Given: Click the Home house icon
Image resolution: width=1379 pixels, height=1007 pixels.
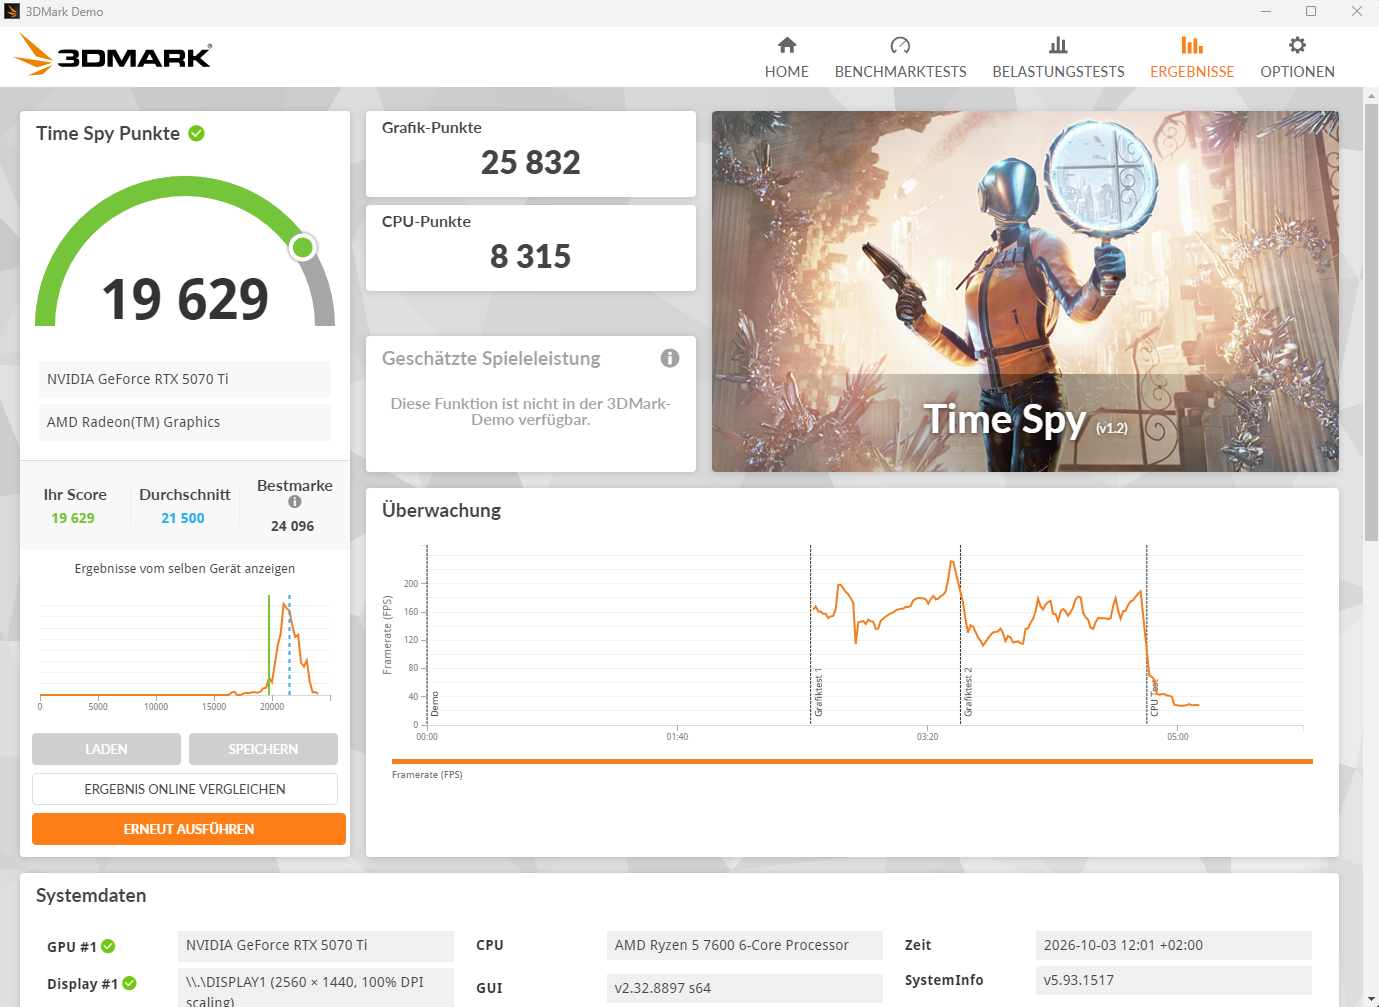Looking at the screenshot, I should pos(787,45).
